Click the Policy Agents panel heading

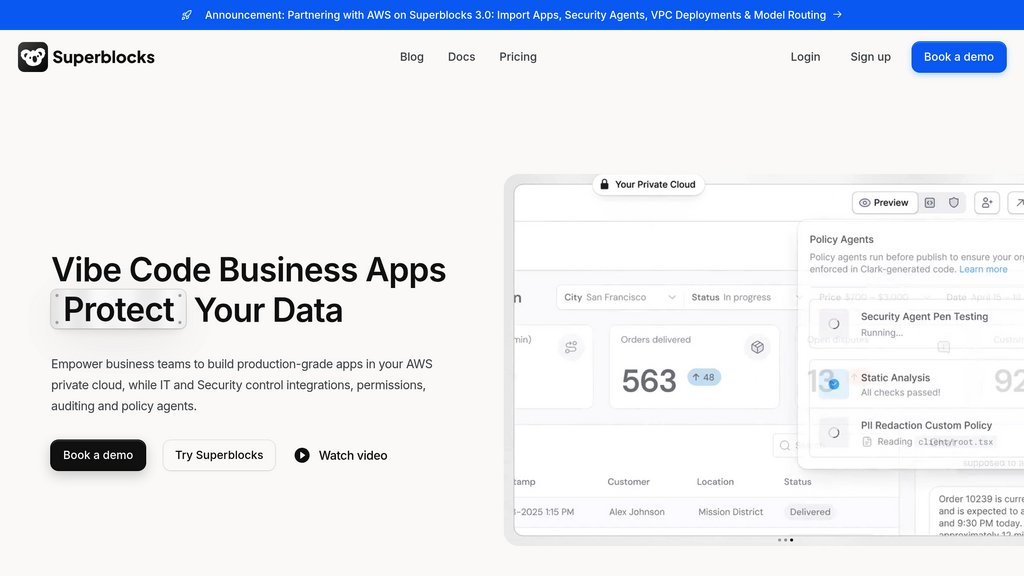[841, 240]
